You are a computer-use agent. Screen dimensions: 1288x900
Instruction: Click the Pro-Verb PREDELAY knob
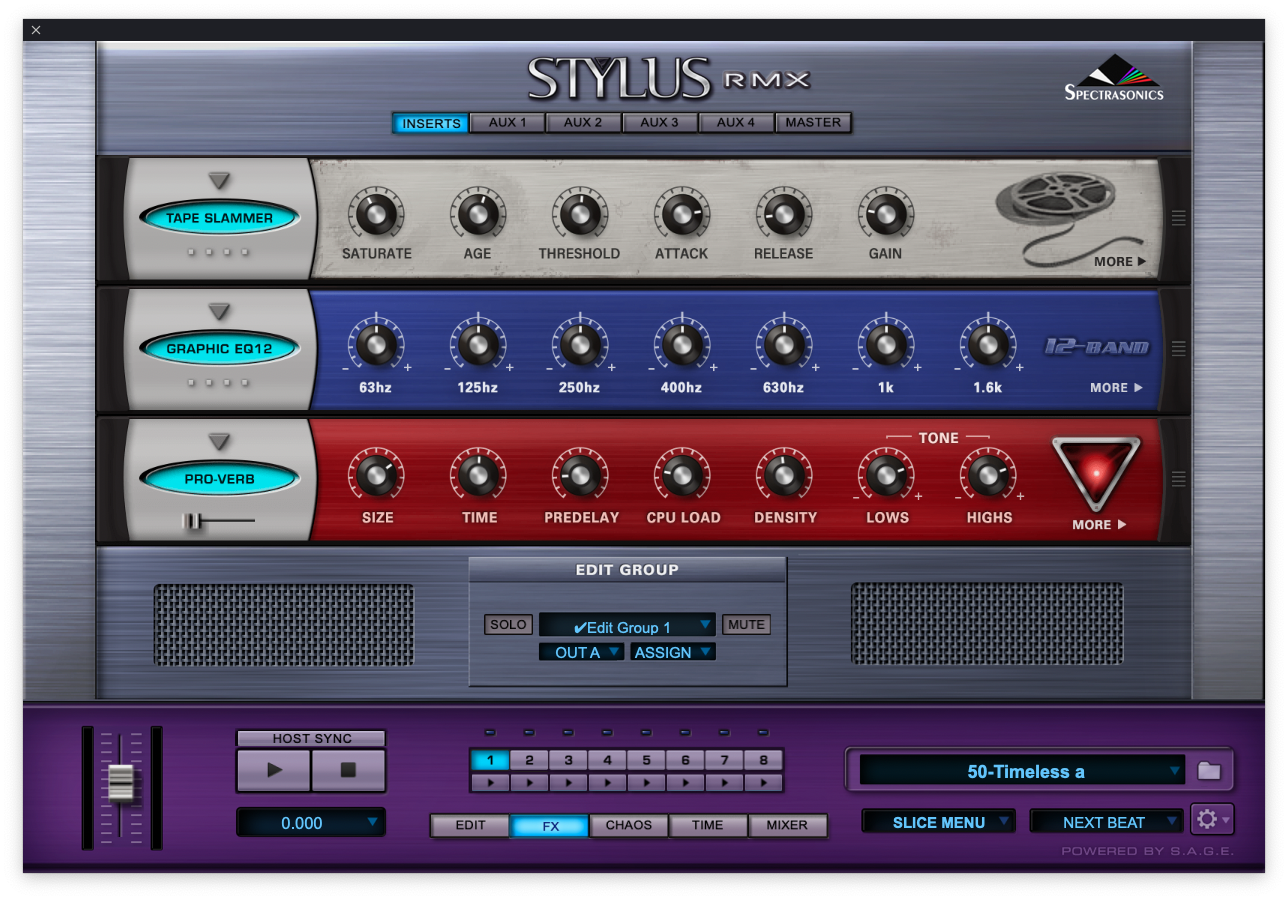[580, 475]
